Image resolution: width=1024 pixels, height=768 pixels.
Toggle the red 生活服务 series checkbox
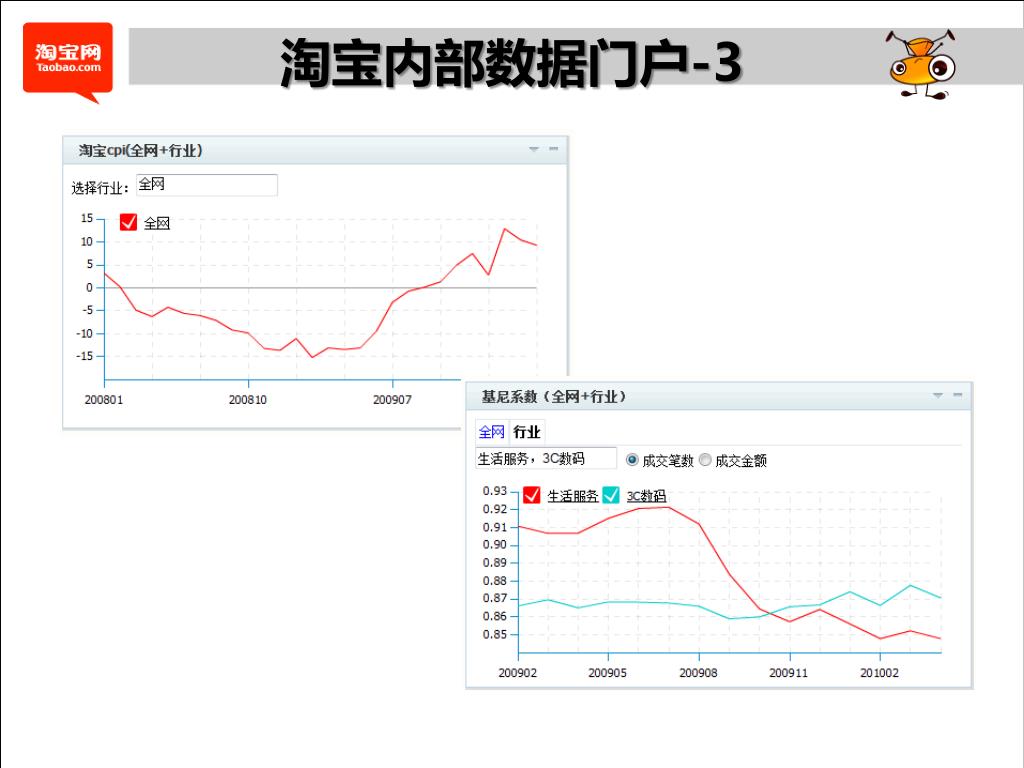tap(532, 495)
